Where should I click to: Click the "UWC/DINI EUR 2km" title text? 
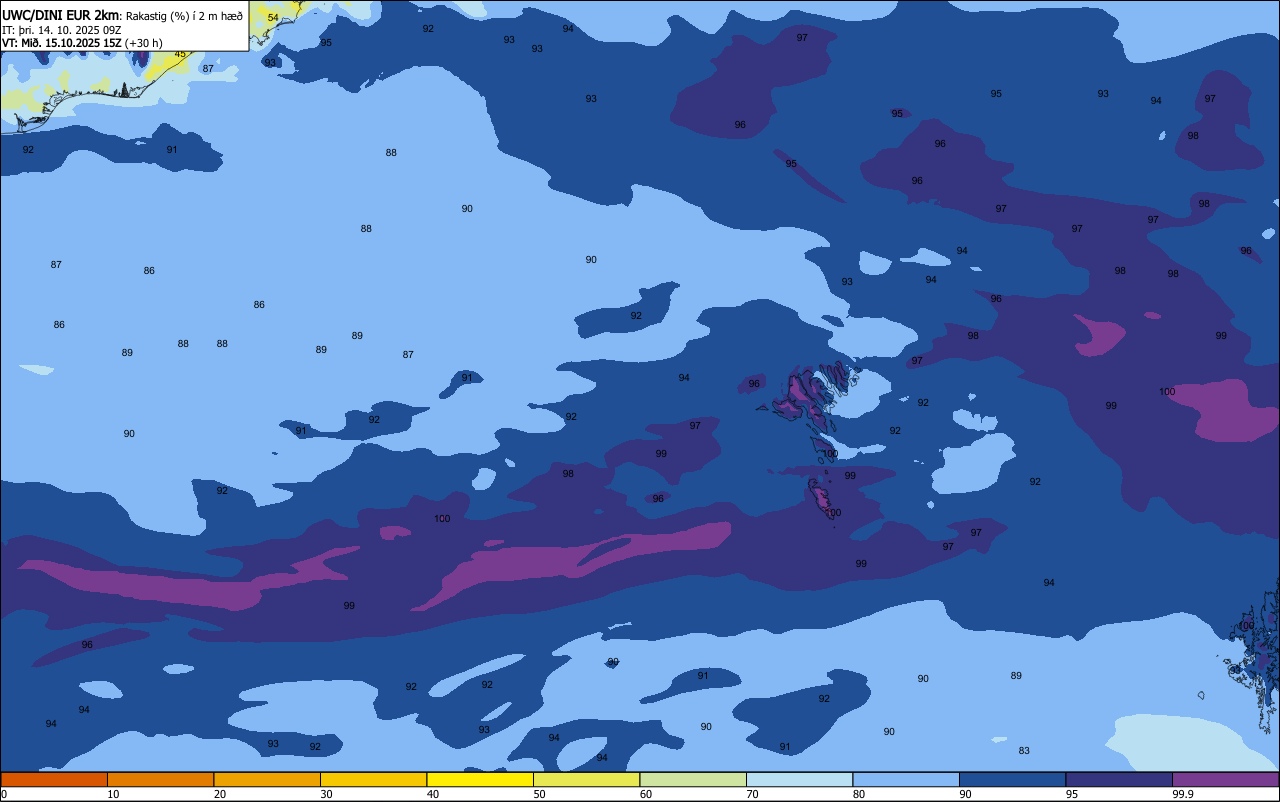[60, 15]
